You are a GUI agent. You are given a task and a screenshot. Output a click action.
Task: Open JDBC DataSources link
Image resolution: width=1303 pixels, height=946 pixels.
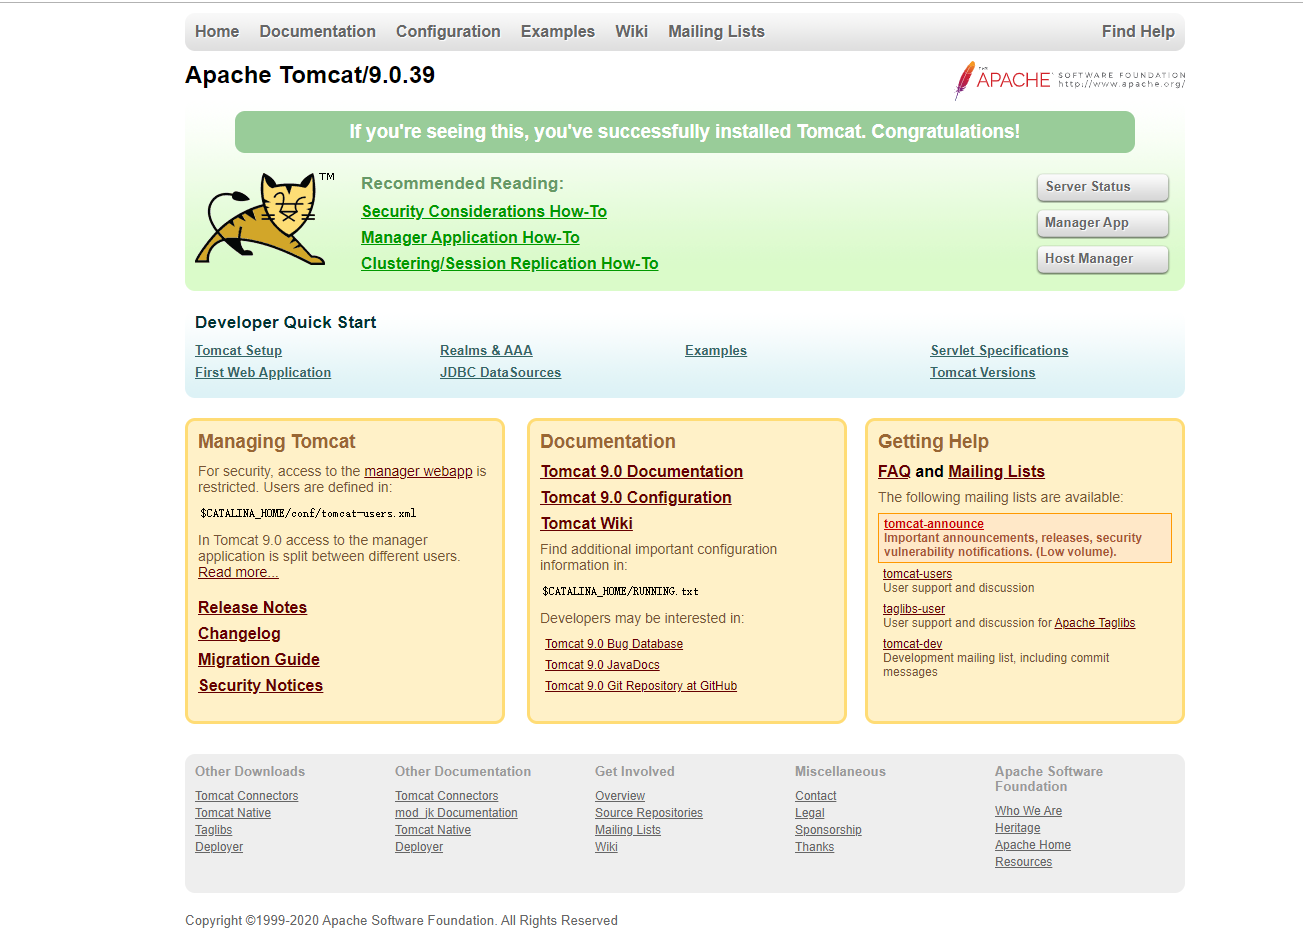tap(500, 372)
